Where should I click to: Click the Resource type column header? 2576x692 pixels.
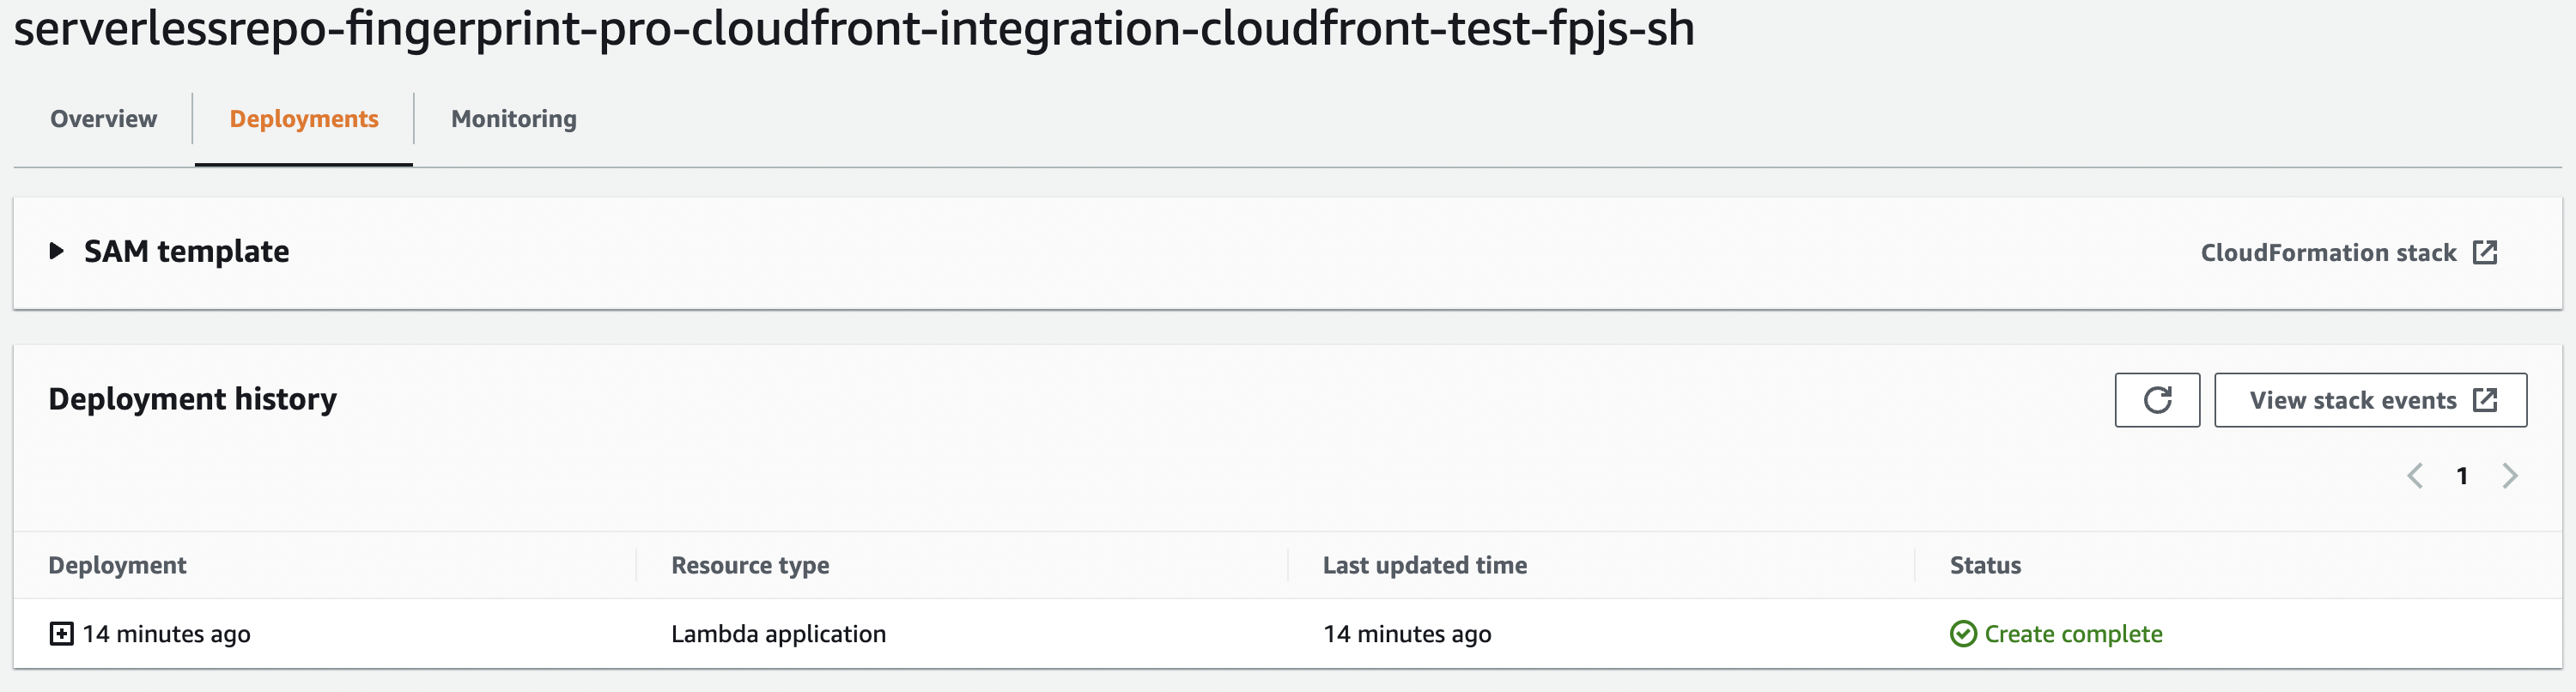pos(750,565)
